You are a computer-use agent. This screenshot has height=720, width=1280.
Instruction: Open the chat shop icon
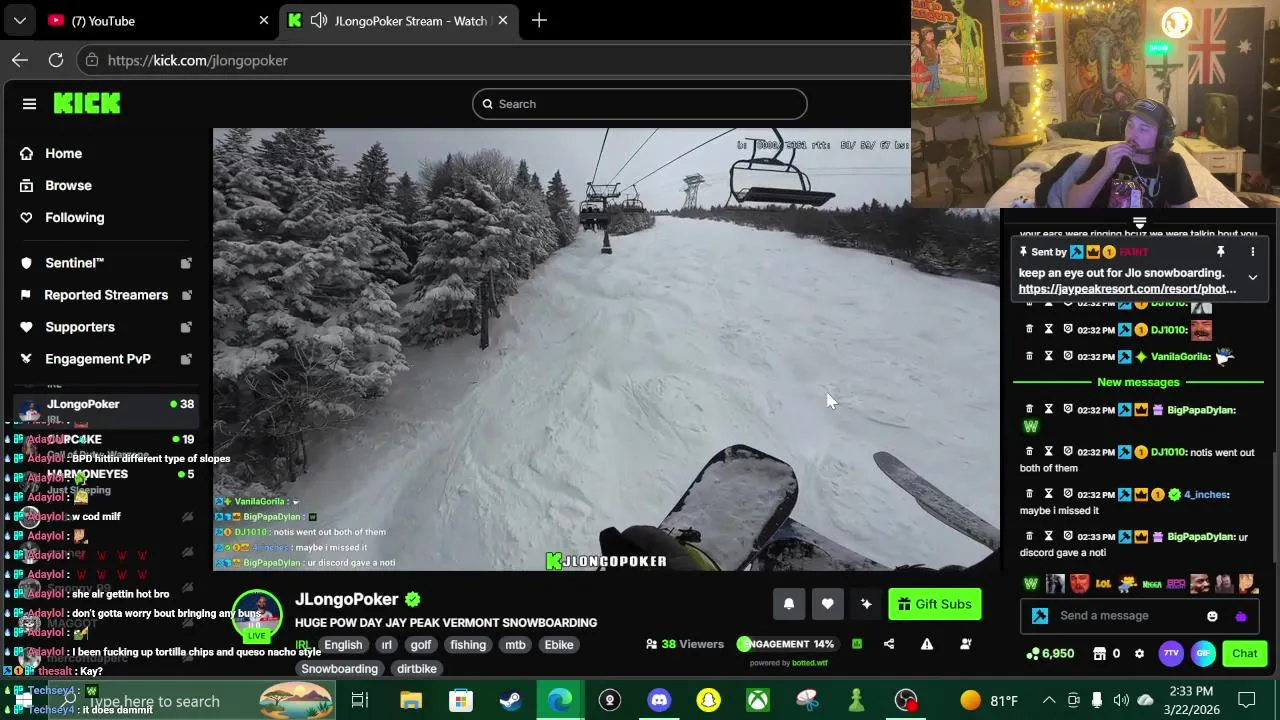click(1100, 653)
